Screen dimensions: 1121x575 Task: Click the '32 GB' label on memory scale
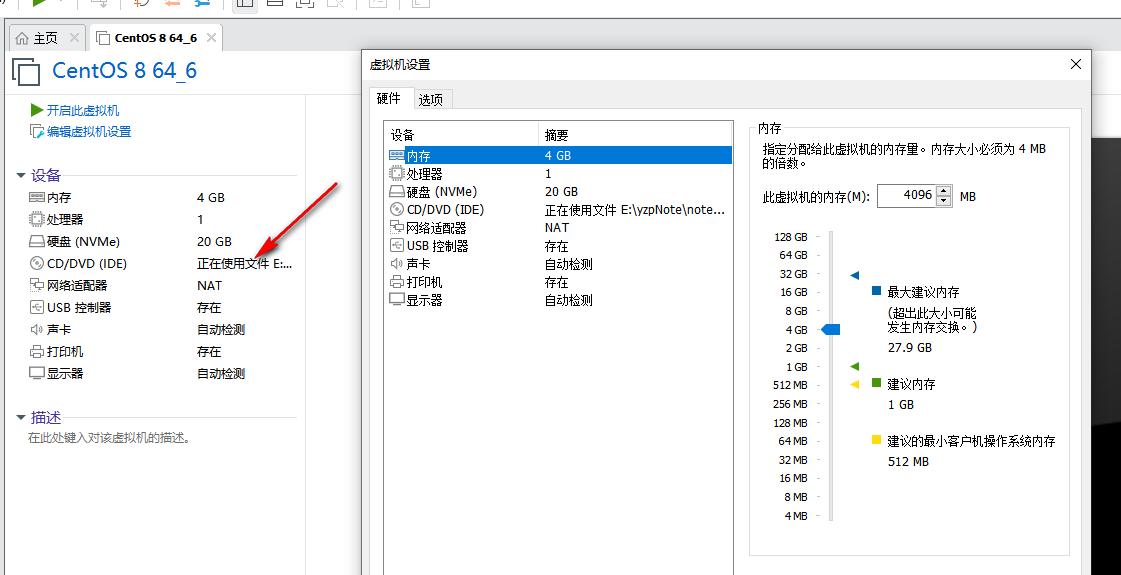(x=794, y=274)
